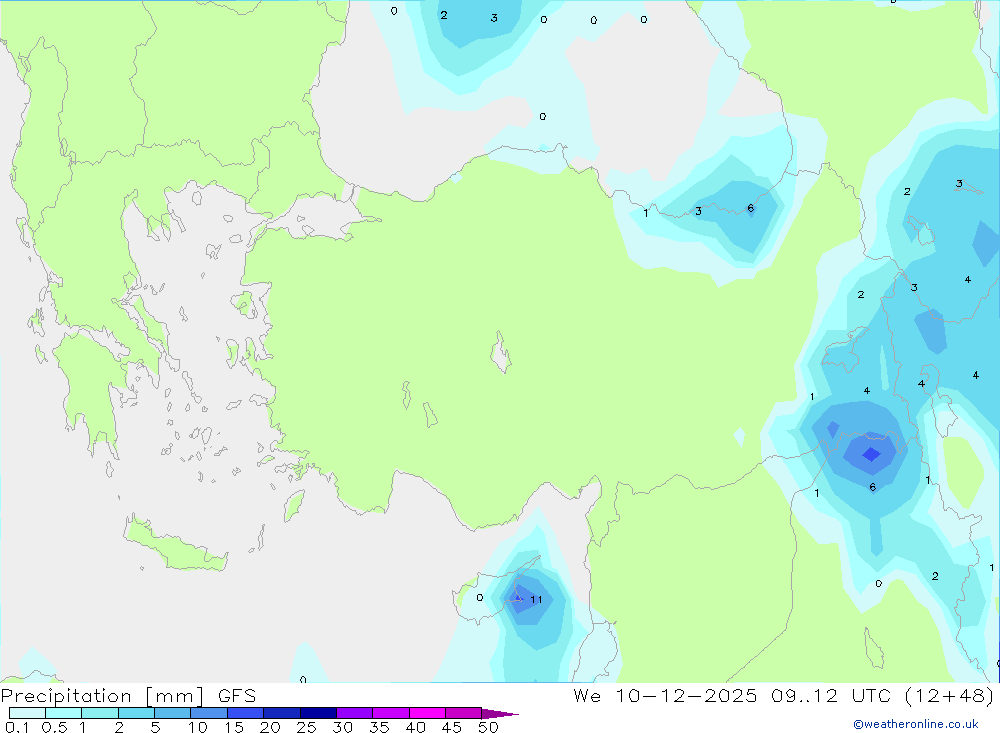Click the "(12+48)" forecast offset text

click(x=950, y=695)
